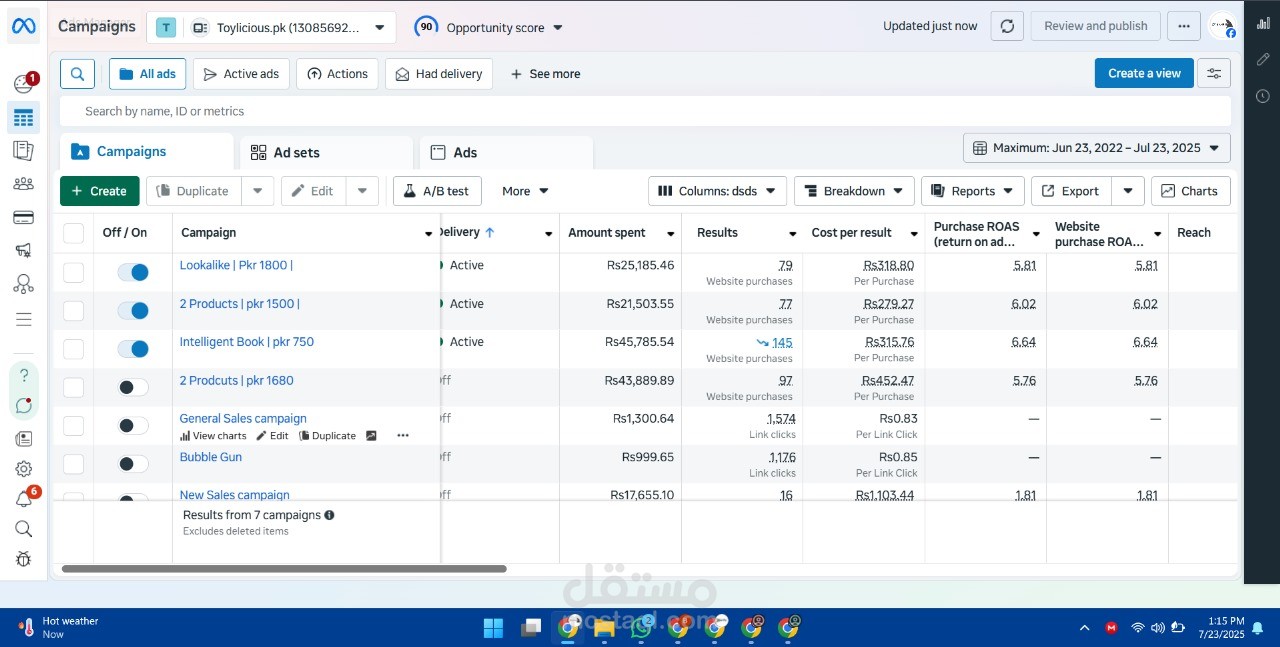
Task: Click Edit pencil under General Sales campaign
Action: [272, 436]
